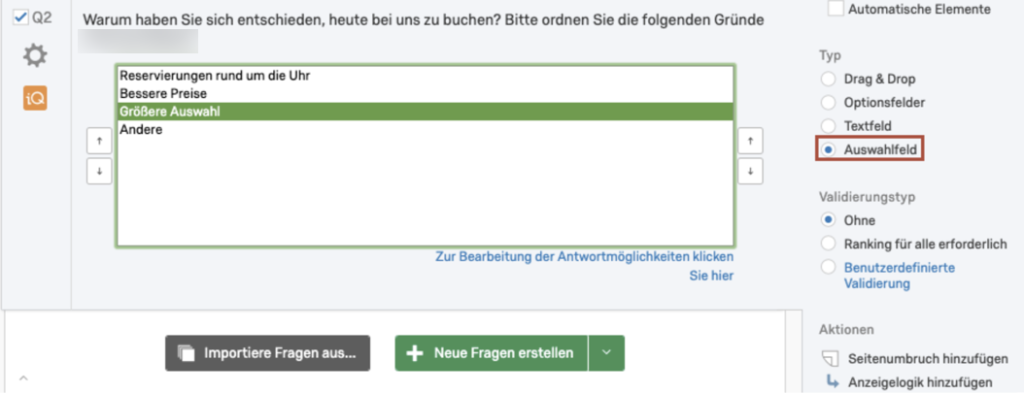
Task: Select the 'Andere' list item
Action: coord(425,130)
